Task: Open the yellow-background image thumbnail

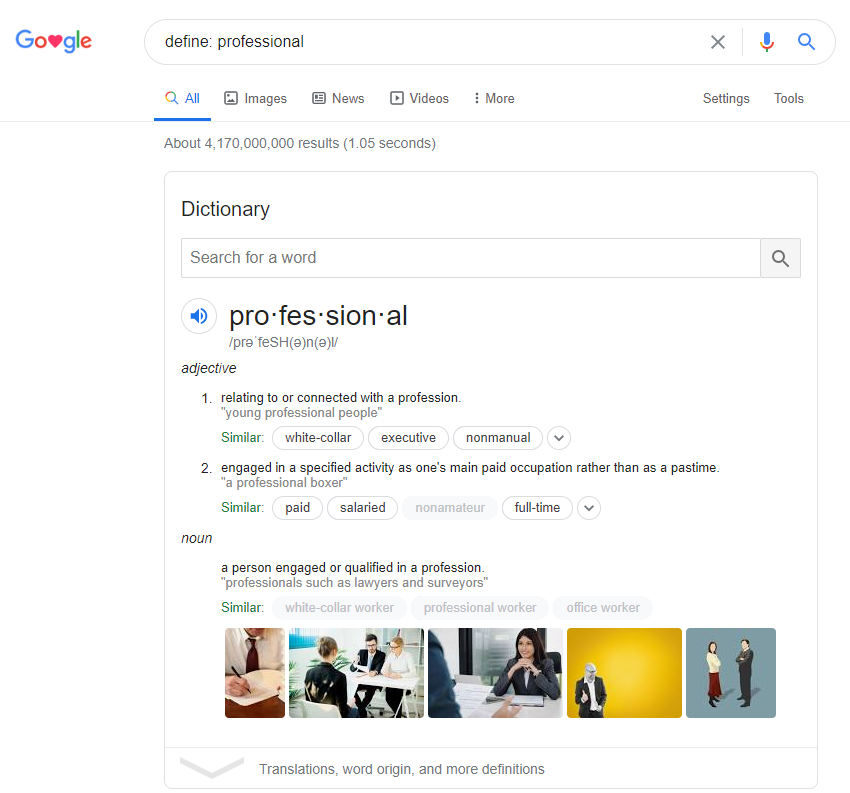Action: coord(624,673)
